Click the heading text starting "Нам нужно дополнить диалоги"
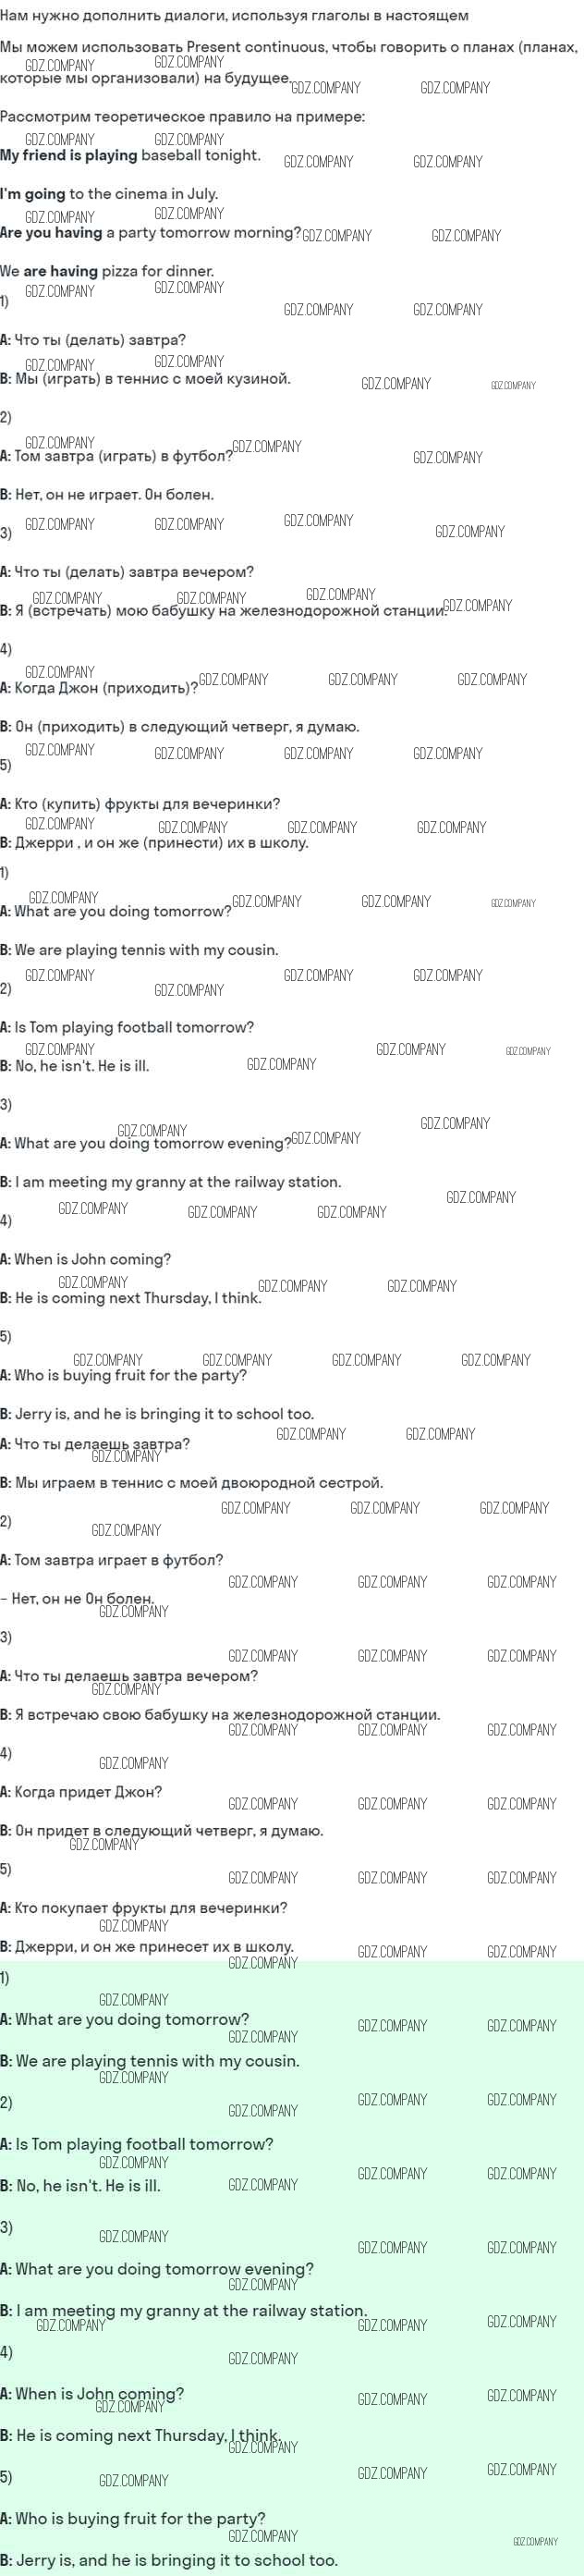 pos(234,15)
